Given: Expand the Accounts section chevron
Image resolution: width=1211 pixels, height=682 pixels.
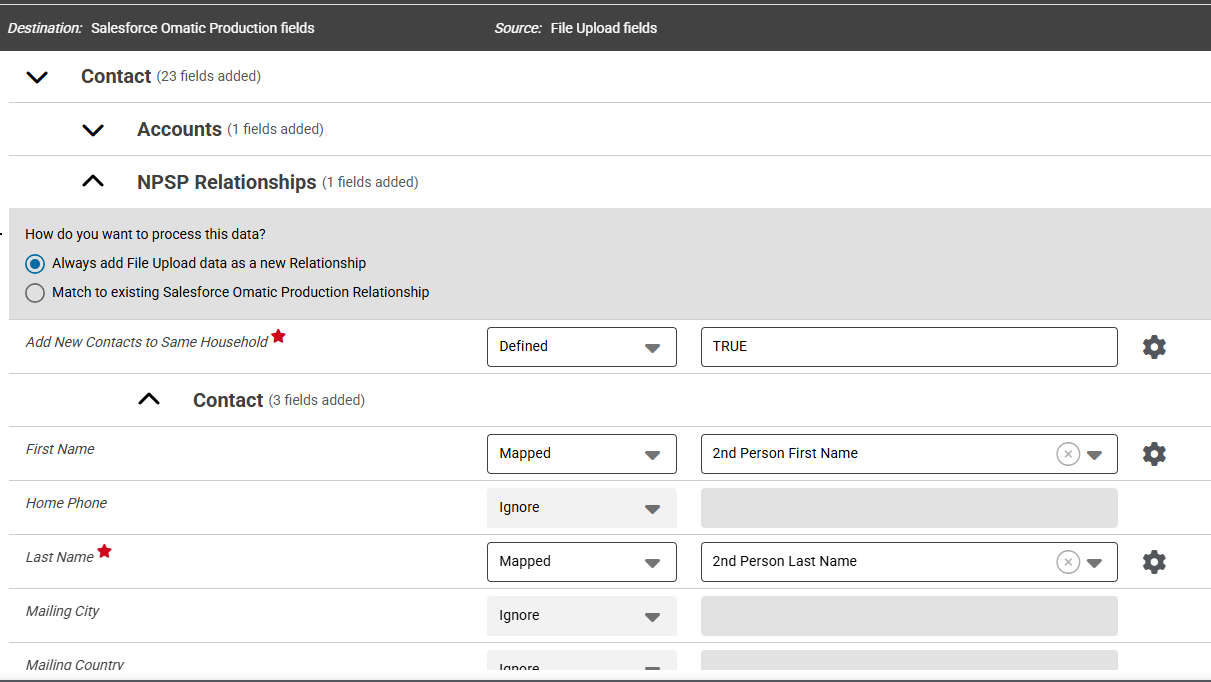Looking at the screenshot, I should (93, 130).
